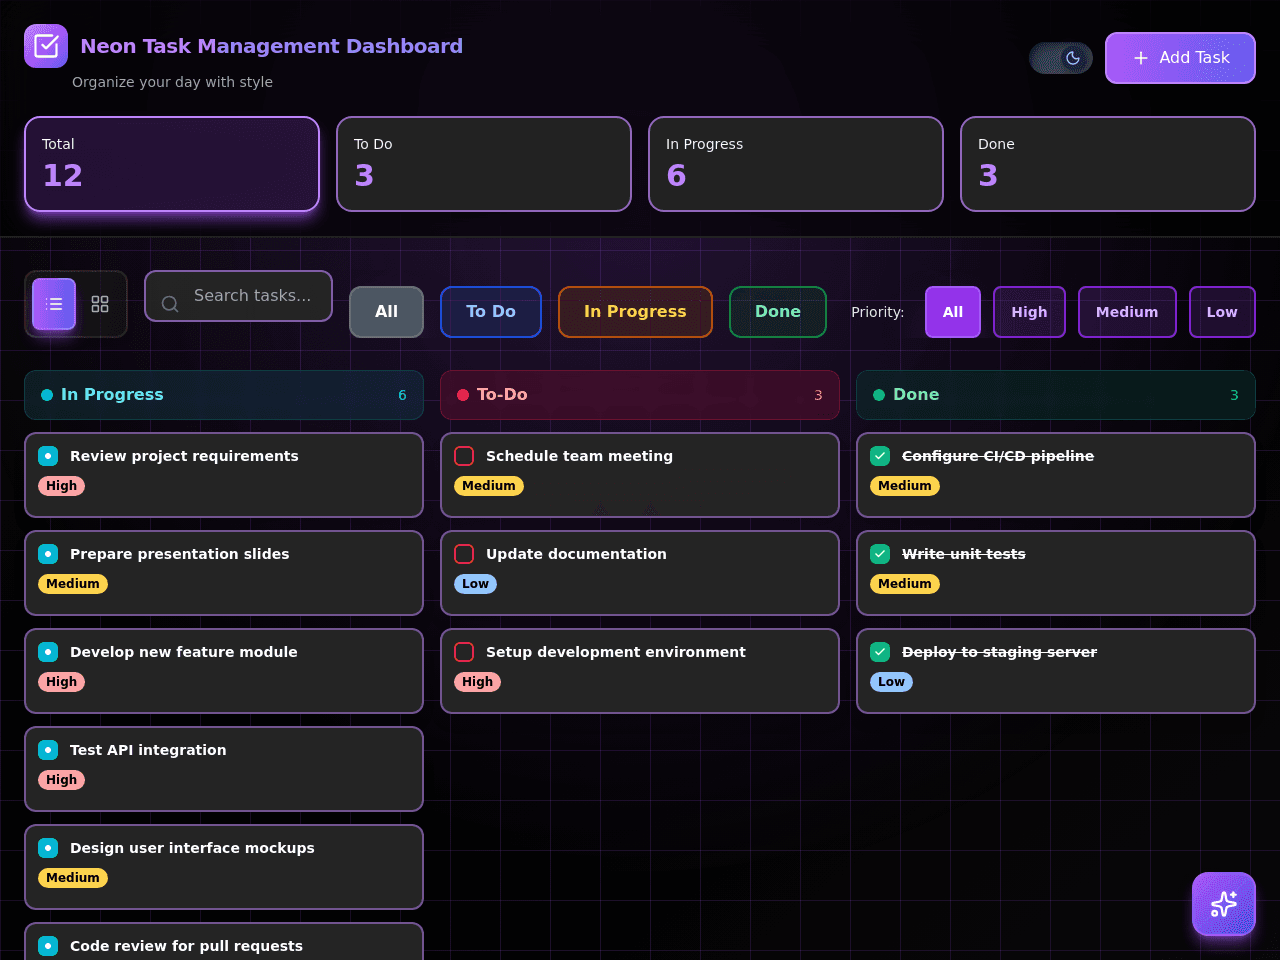1280x960 pixels.
Task: Switch to list view icon
Action: tap(54, 304)
